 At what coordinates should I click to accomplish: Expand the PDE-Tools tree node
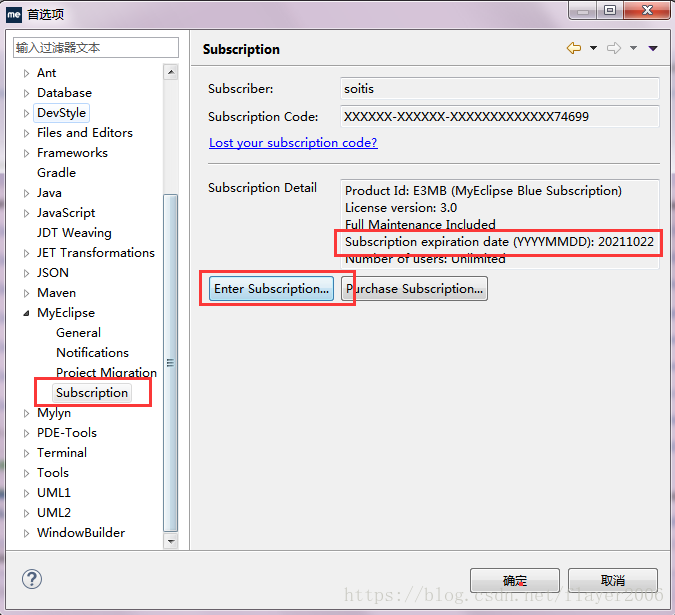26,433
